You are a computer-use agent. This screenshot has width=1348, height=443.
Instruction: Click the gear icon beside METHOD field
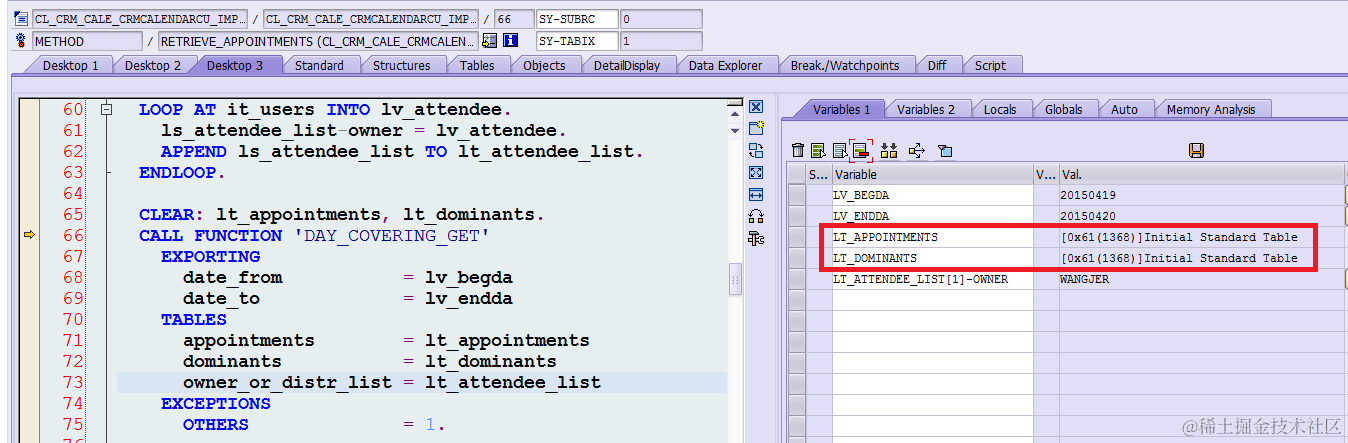[22, 41]
